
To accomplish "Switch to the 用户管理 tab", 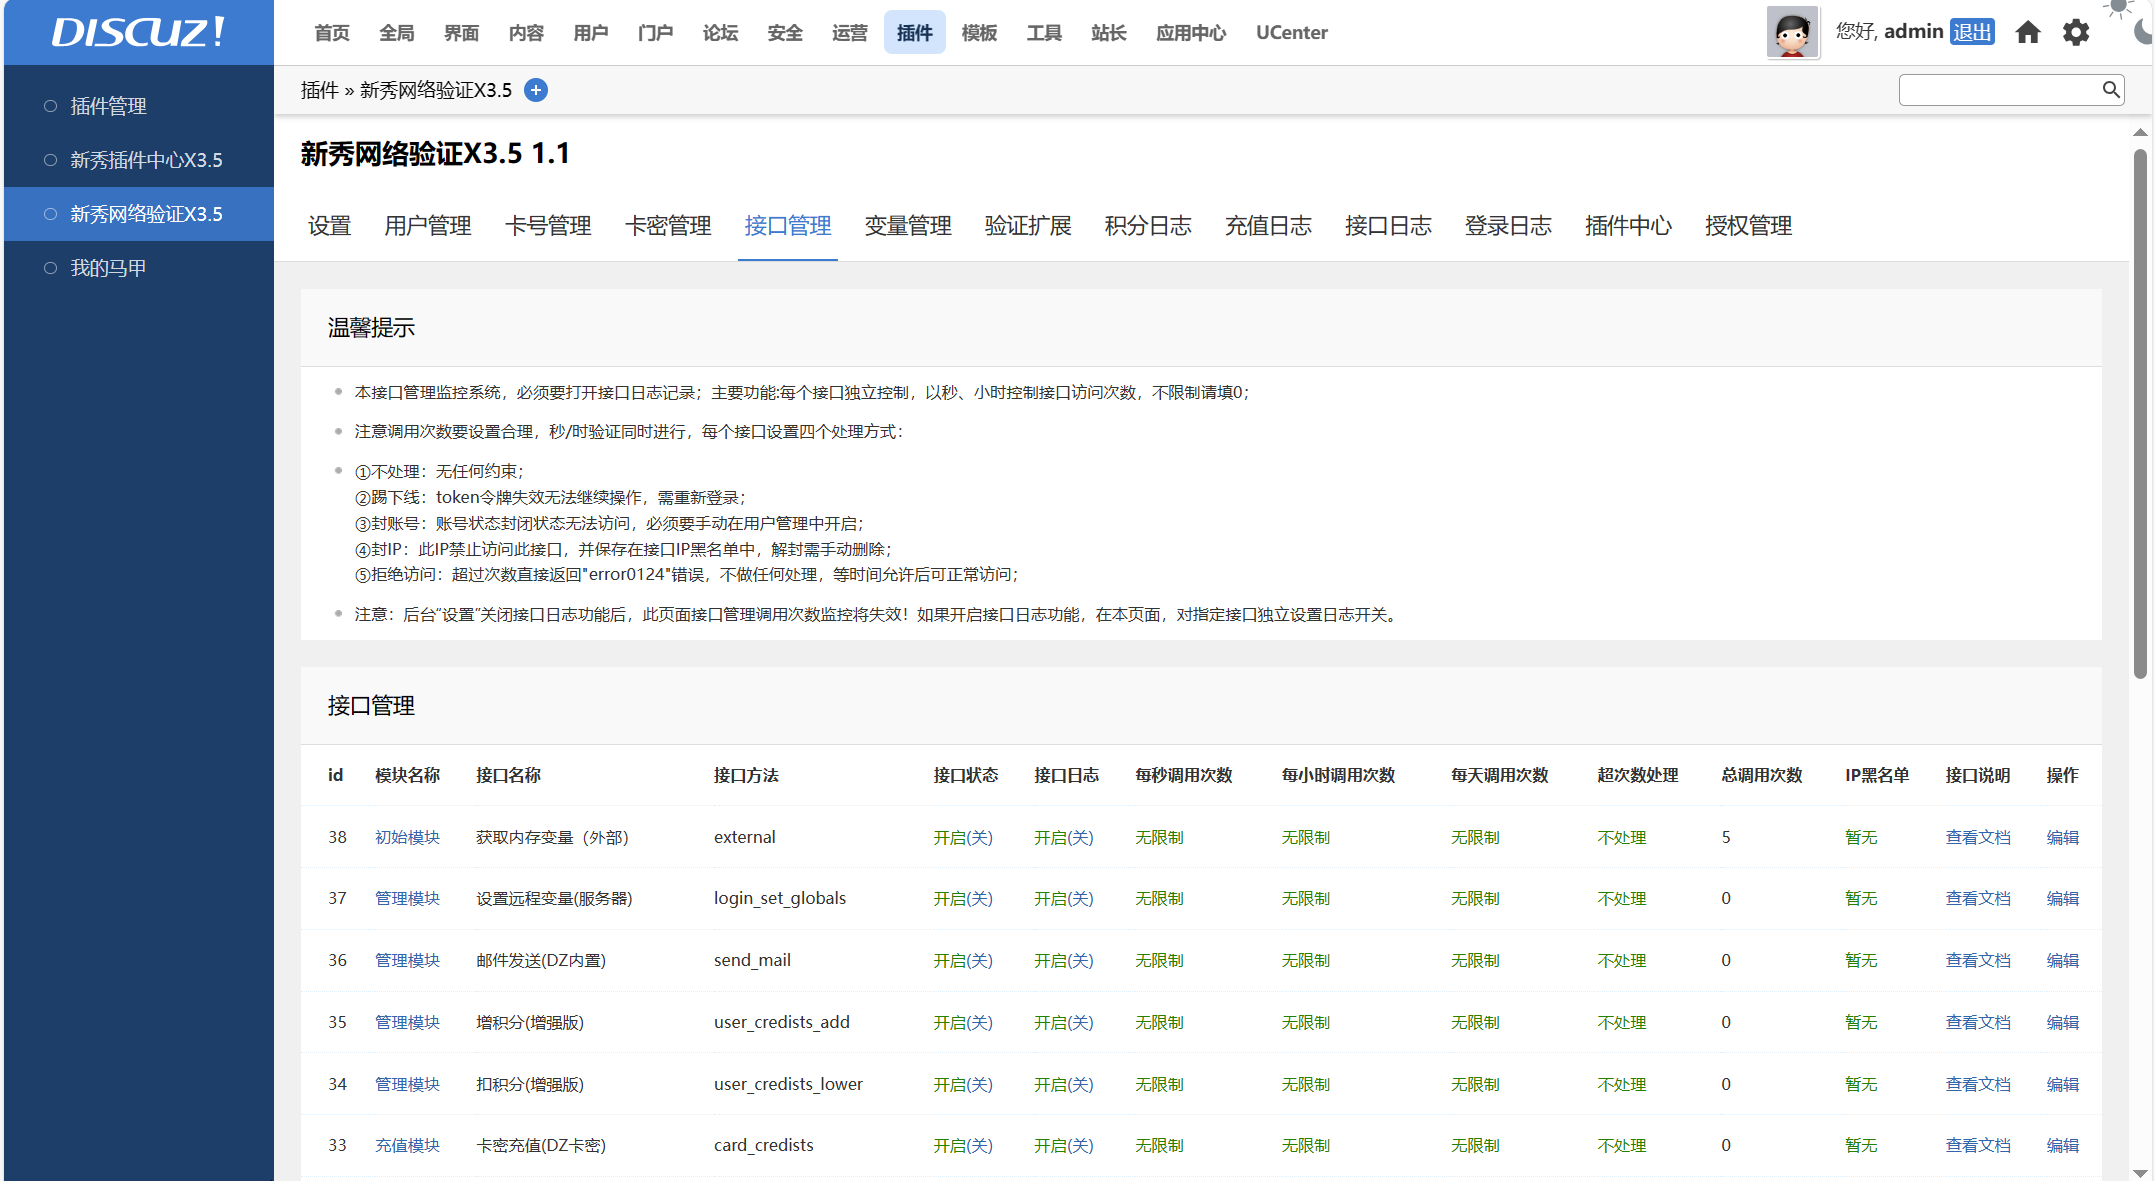I will tap(428, 226).
